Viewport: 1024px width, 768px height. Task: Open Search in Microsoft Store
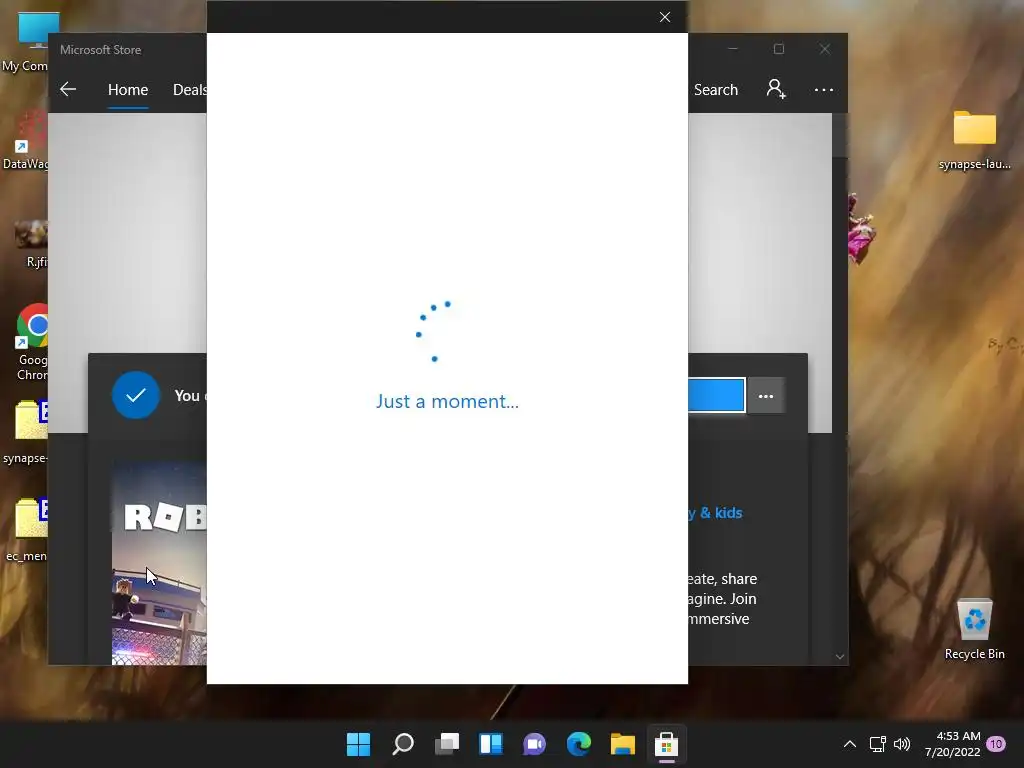(716, 89)
